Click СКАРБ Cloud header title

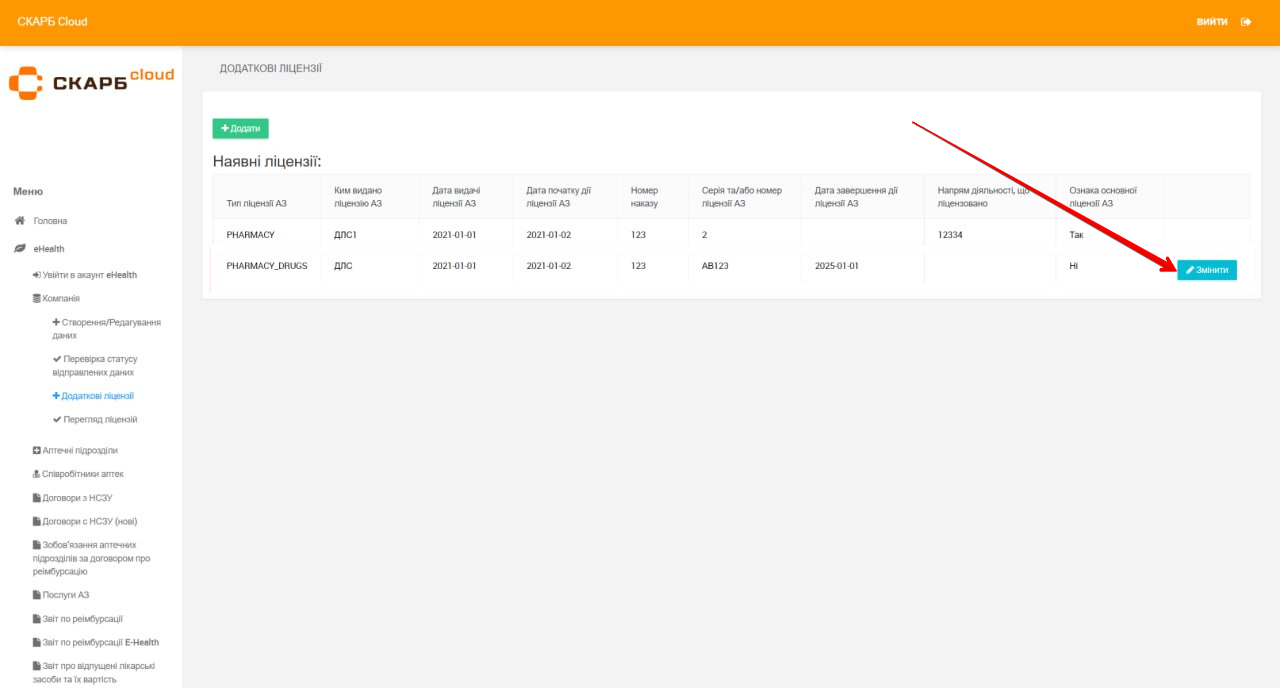coord(52,22)
